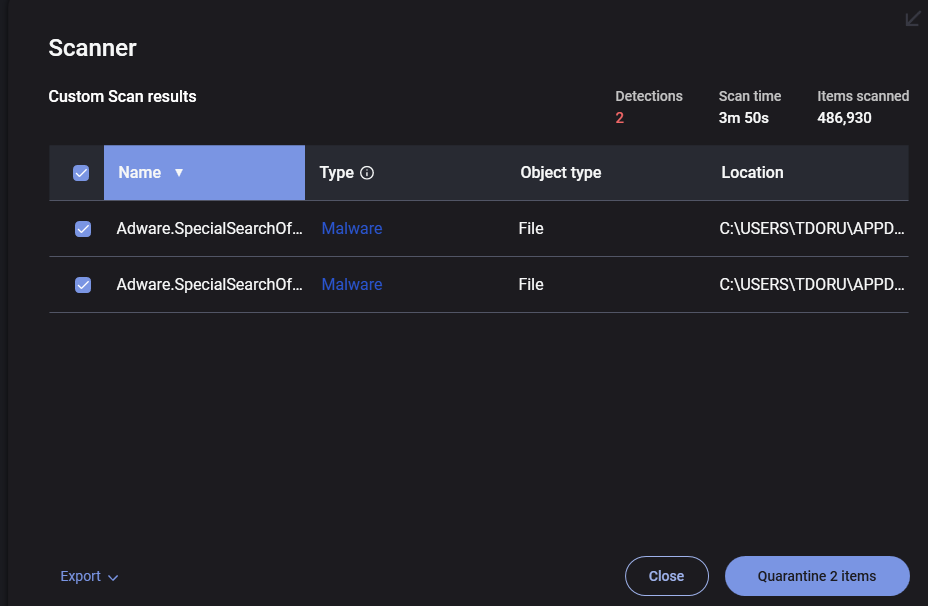Click the Name column sort arrow
The height and width of the screenshot is (606, 928).
[x=179, y=173]
